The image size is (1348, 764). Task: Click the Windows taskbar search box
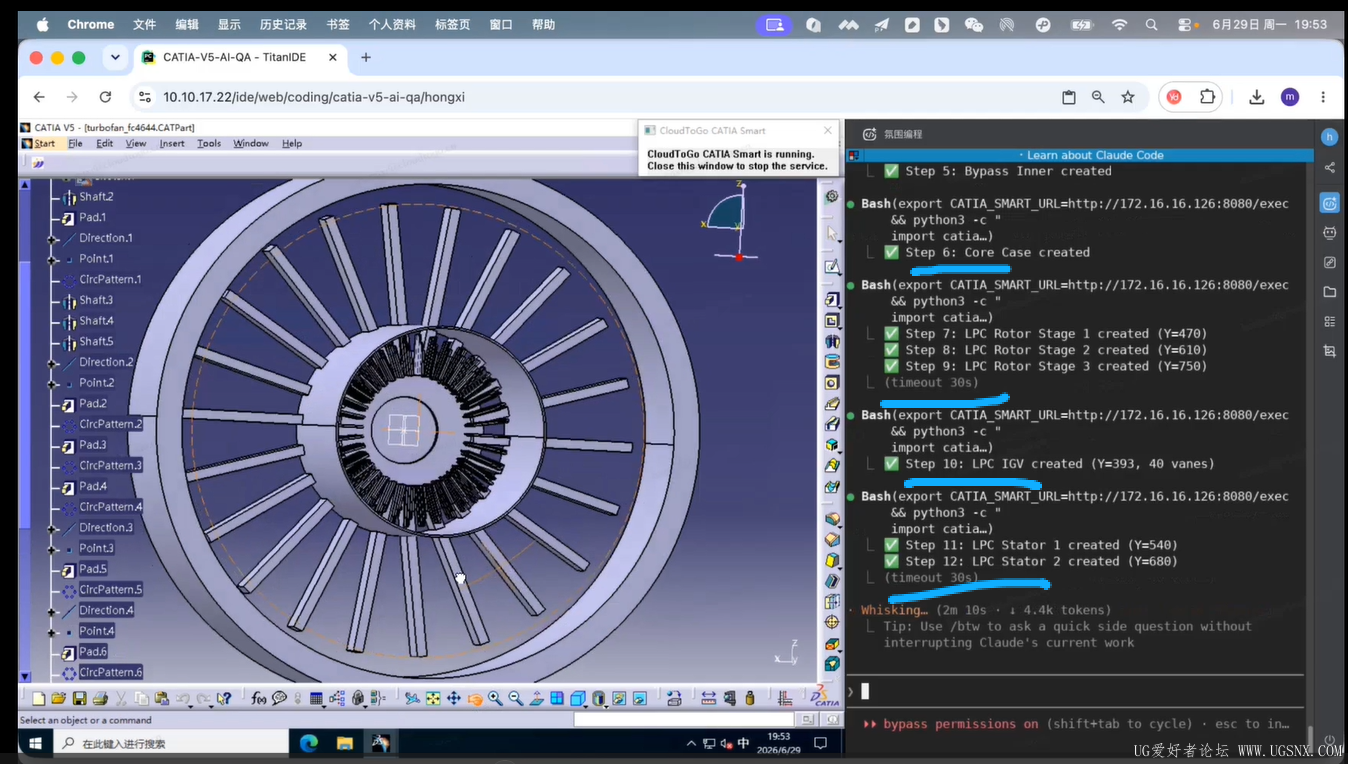(170, 743)
